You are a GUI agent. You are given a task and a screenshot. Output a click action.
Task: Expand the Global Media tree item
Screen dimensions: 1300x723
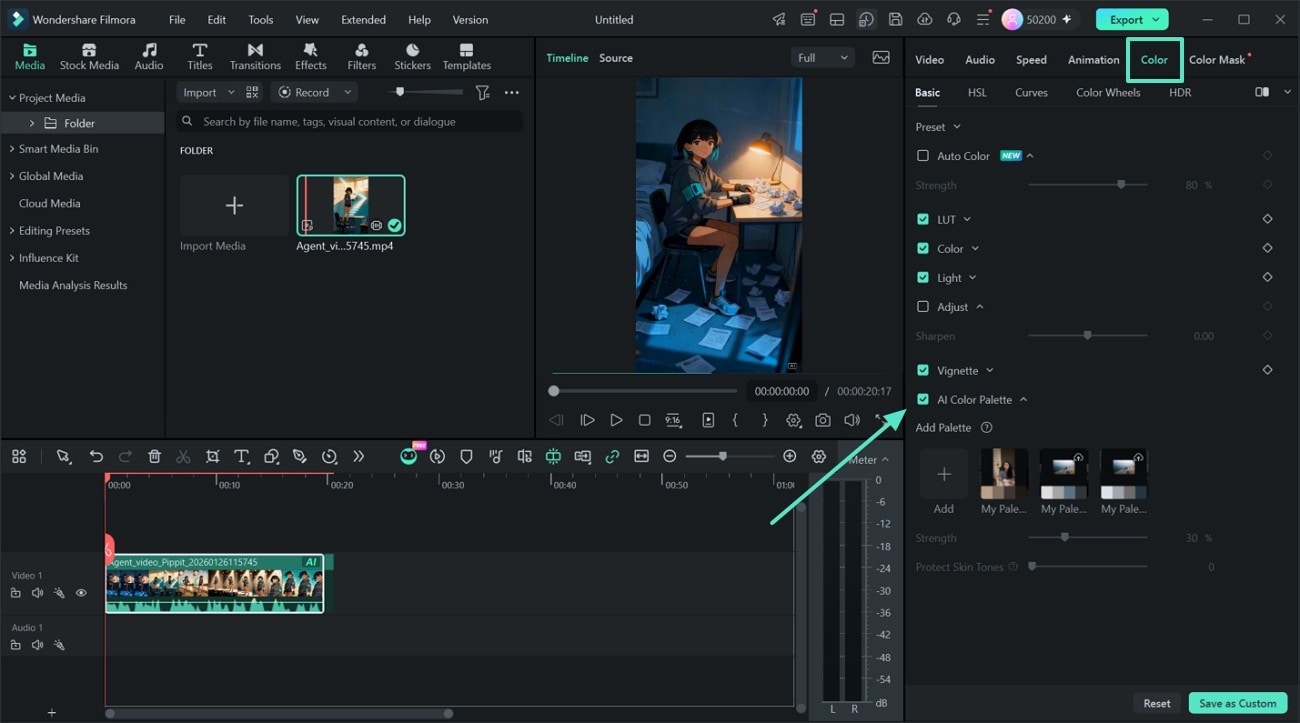click(13, 176)
